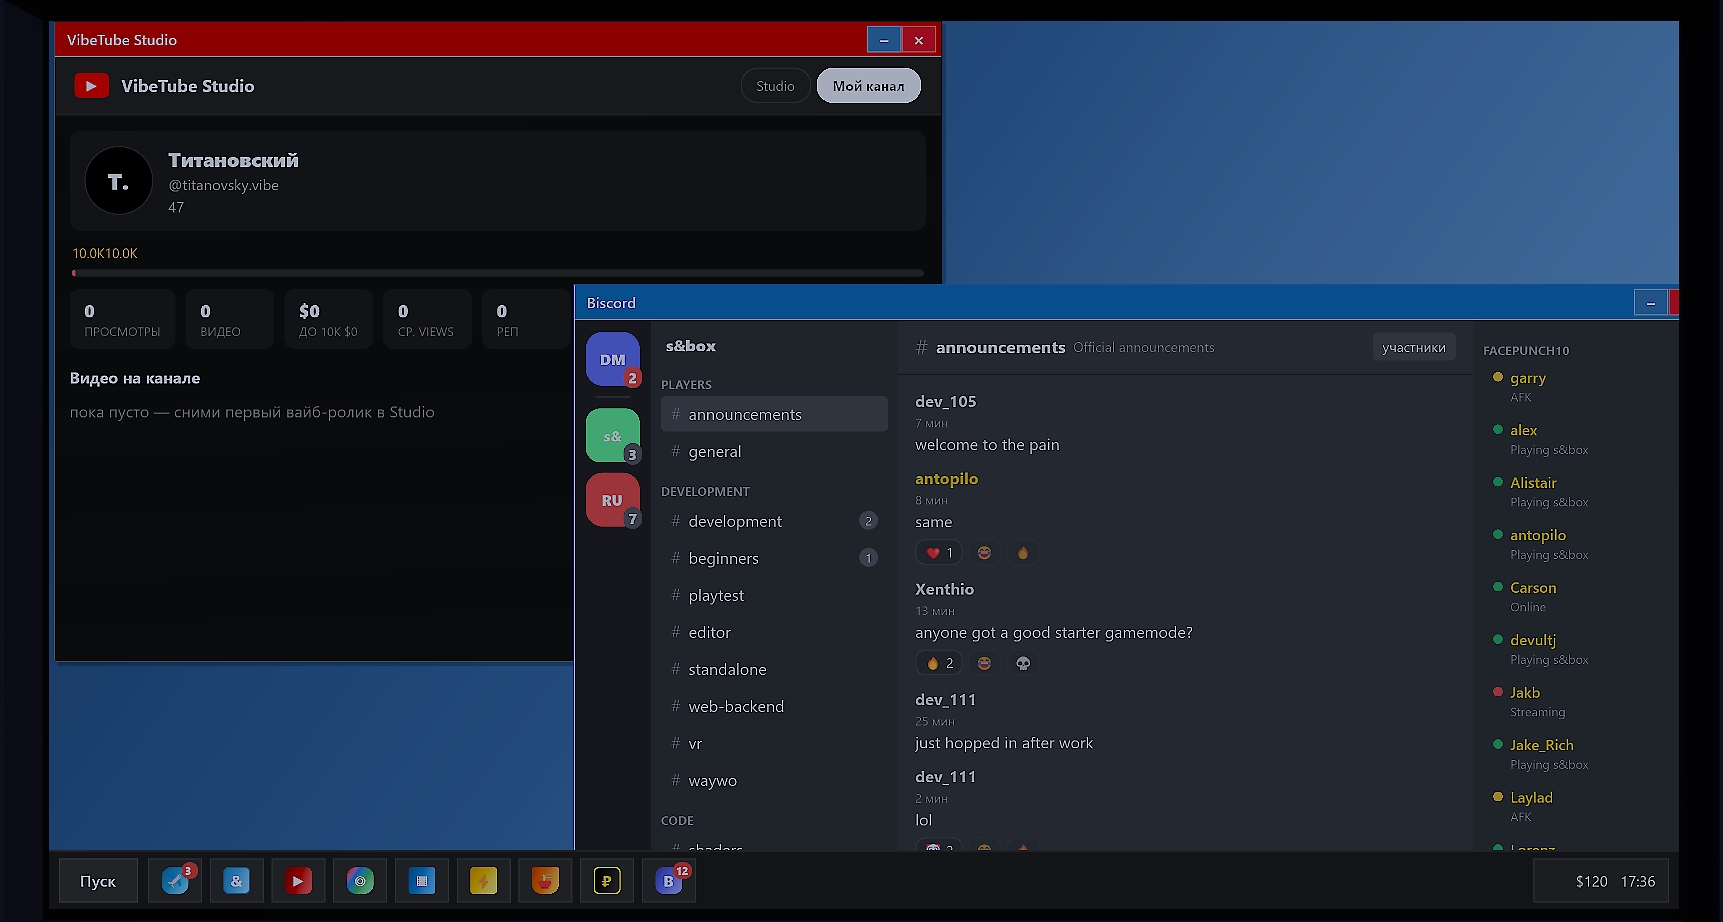Click antopilo's name above the 'same' message
Viewport: 1723px width, 922px height.
tap(947, 478)
